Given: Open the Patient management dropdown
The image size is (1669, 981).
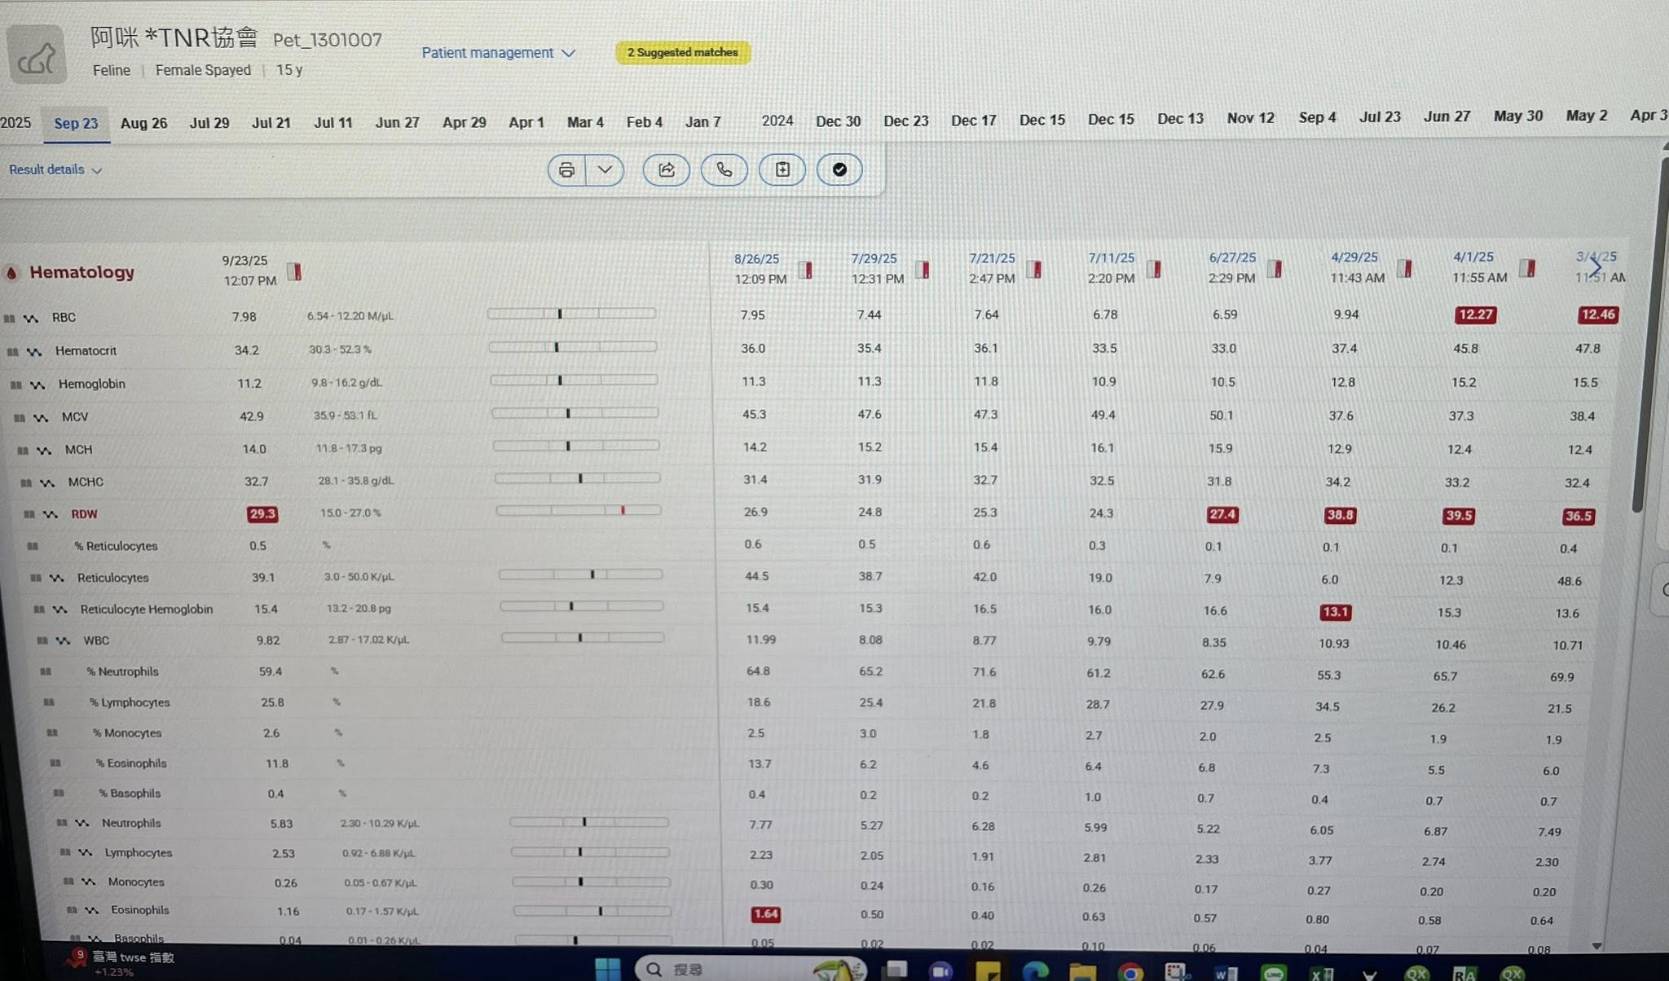Looking at the screenshot, I should tap(497, 53).
